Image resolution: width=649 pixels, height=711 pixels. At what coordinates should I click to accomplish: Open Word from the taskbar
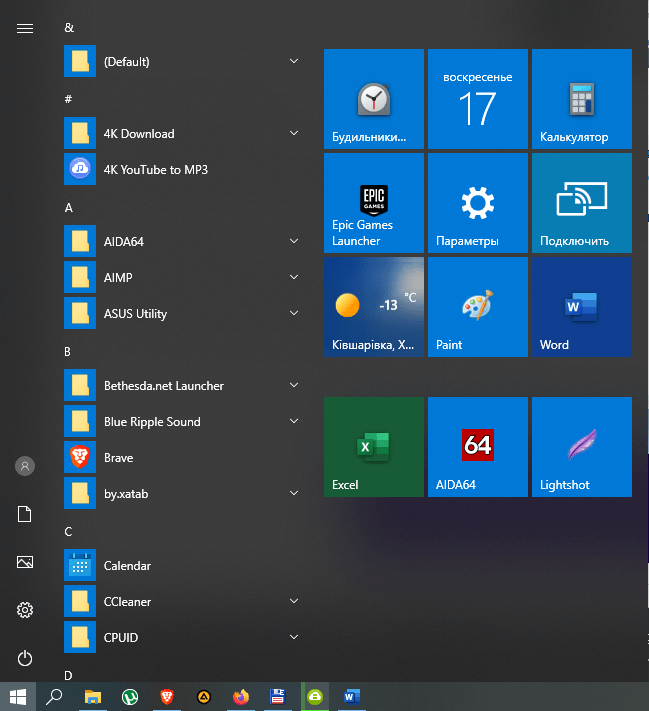click(351, 696)
